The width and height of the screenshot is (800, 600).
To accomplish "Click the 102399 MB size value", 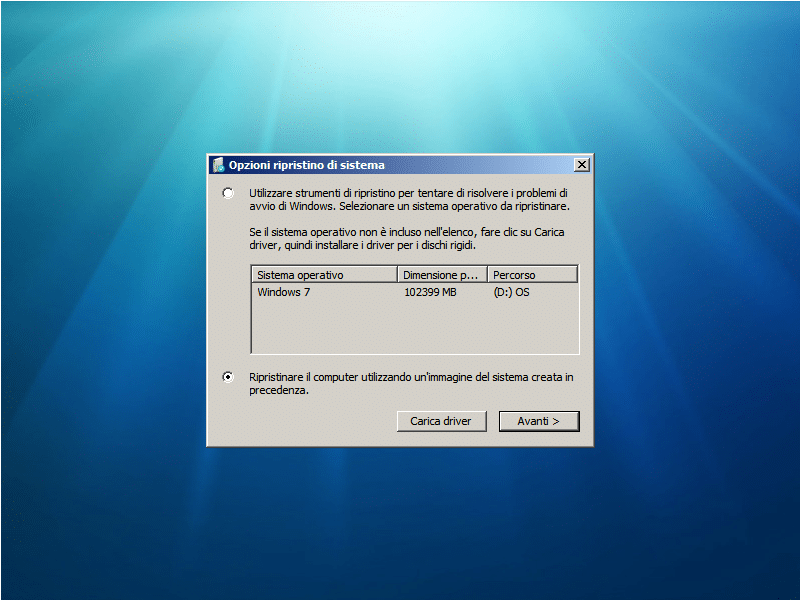I will tap(430, 292).
